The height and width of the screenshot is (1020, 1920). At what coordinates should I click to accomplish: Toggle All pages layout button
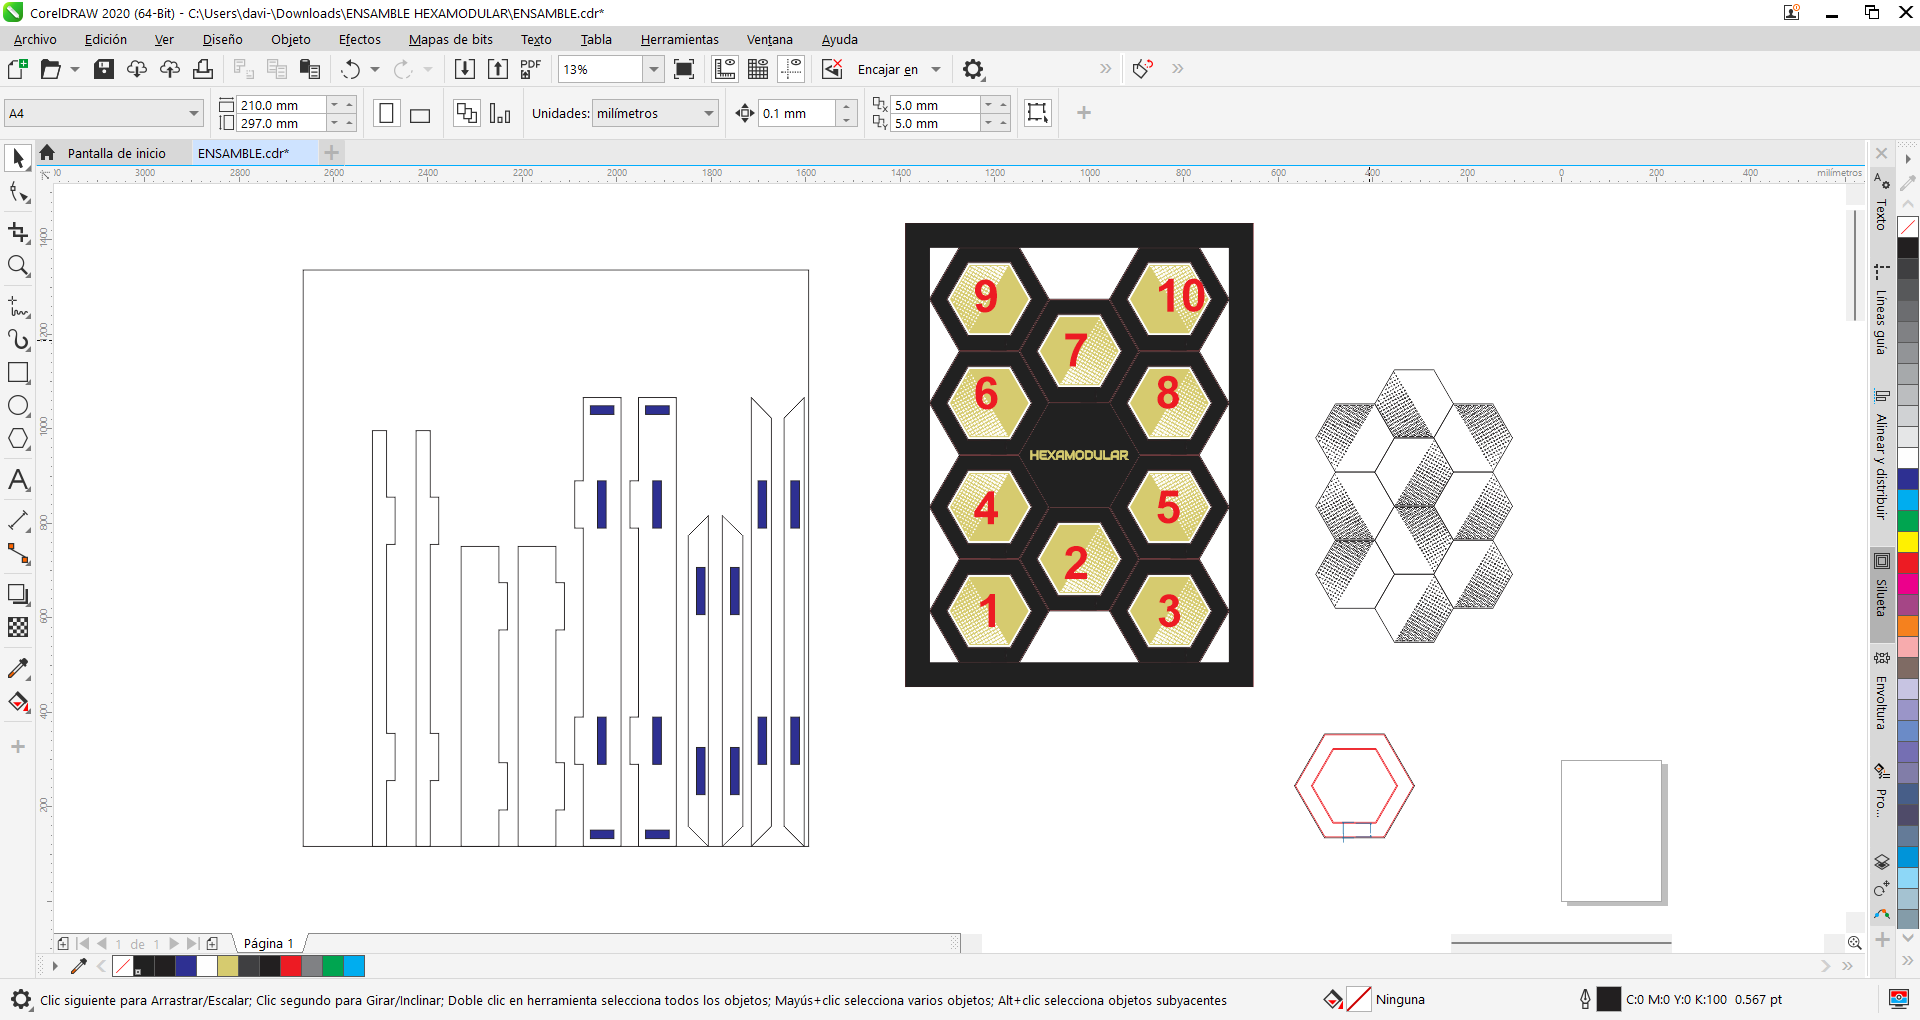(466, 113)
